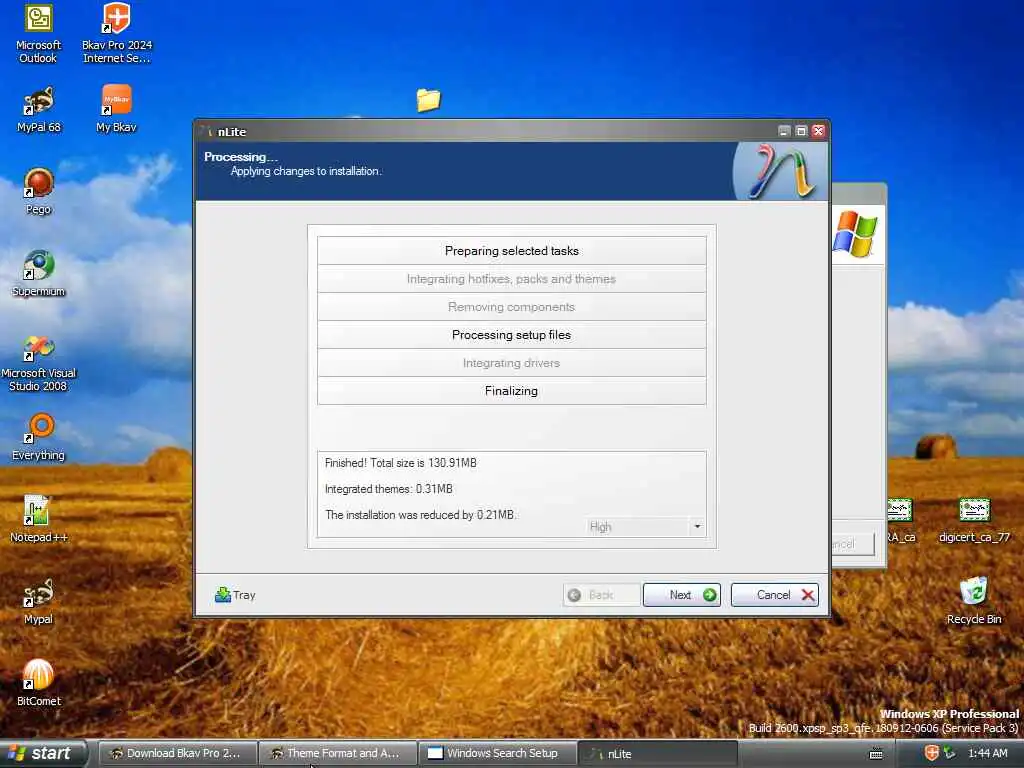Viewport: 1024px width, 768px height.
Task: Click the Finalizing step
Action: (x=511, y=391)
